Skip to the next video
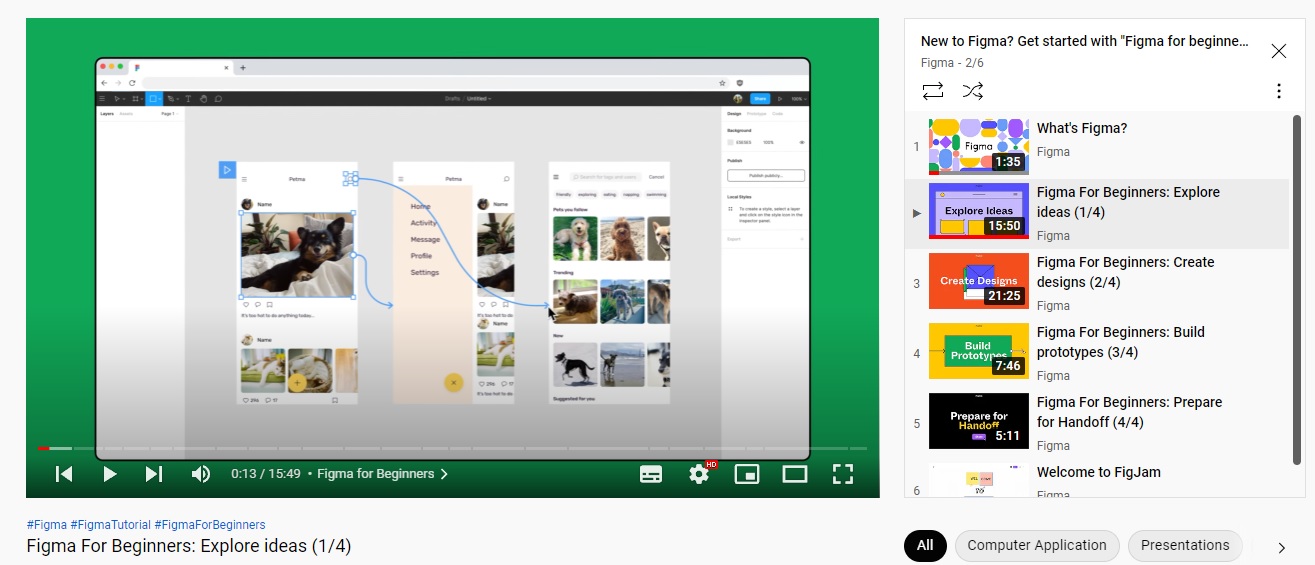Screen dimensions: 1315x565 [x=154, y=474]
